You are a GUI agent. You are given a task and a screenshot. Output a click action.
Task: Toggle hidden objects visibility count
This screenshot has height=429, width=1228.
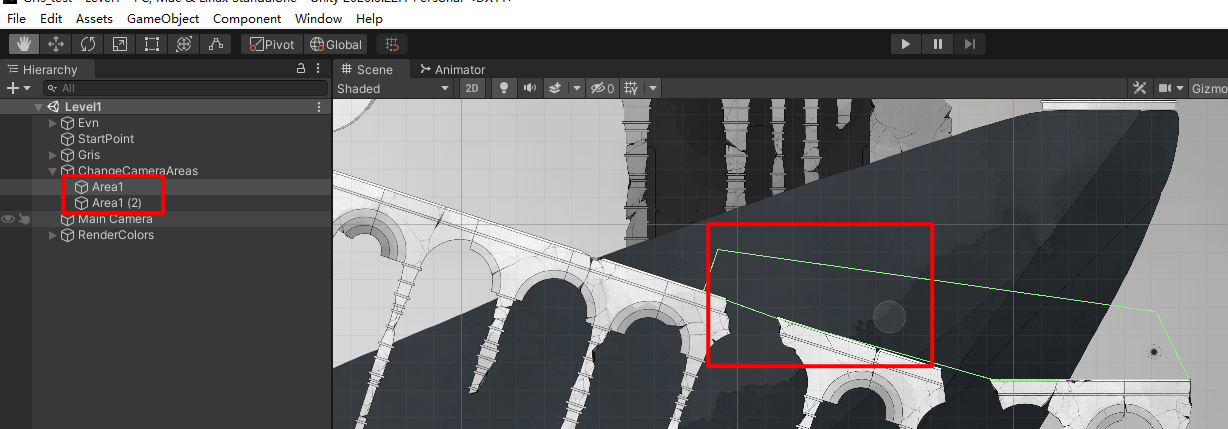[x=602, y=88]
